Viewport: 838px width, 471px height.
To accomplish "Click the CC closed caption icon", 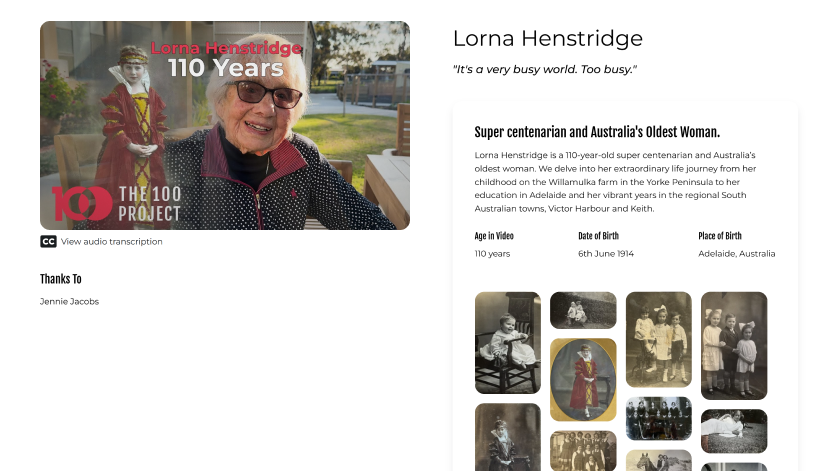I will (x=48, y=242).
